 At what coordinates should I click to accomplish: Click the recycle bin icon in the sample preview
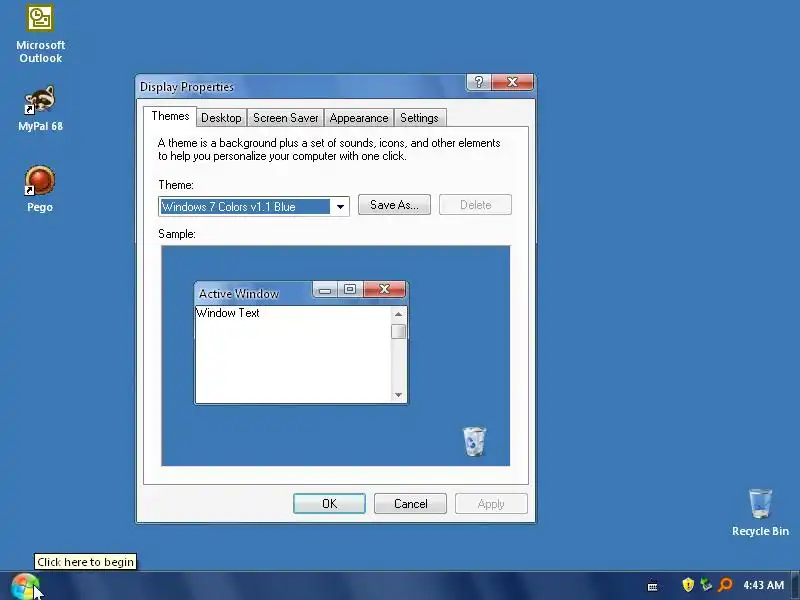point(474,441)
